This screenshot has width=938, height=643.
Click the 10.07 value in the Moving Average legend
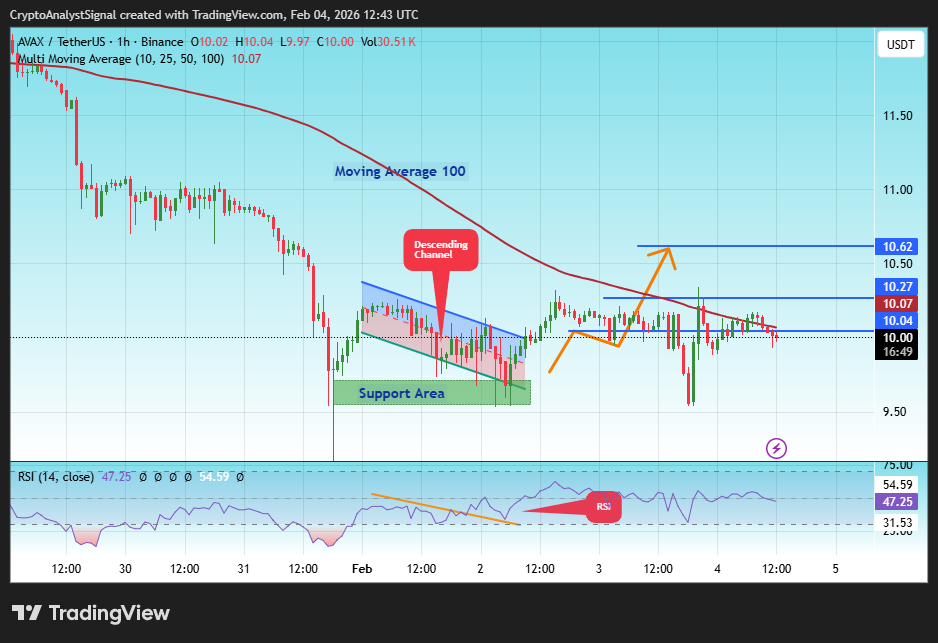(246, 59)
